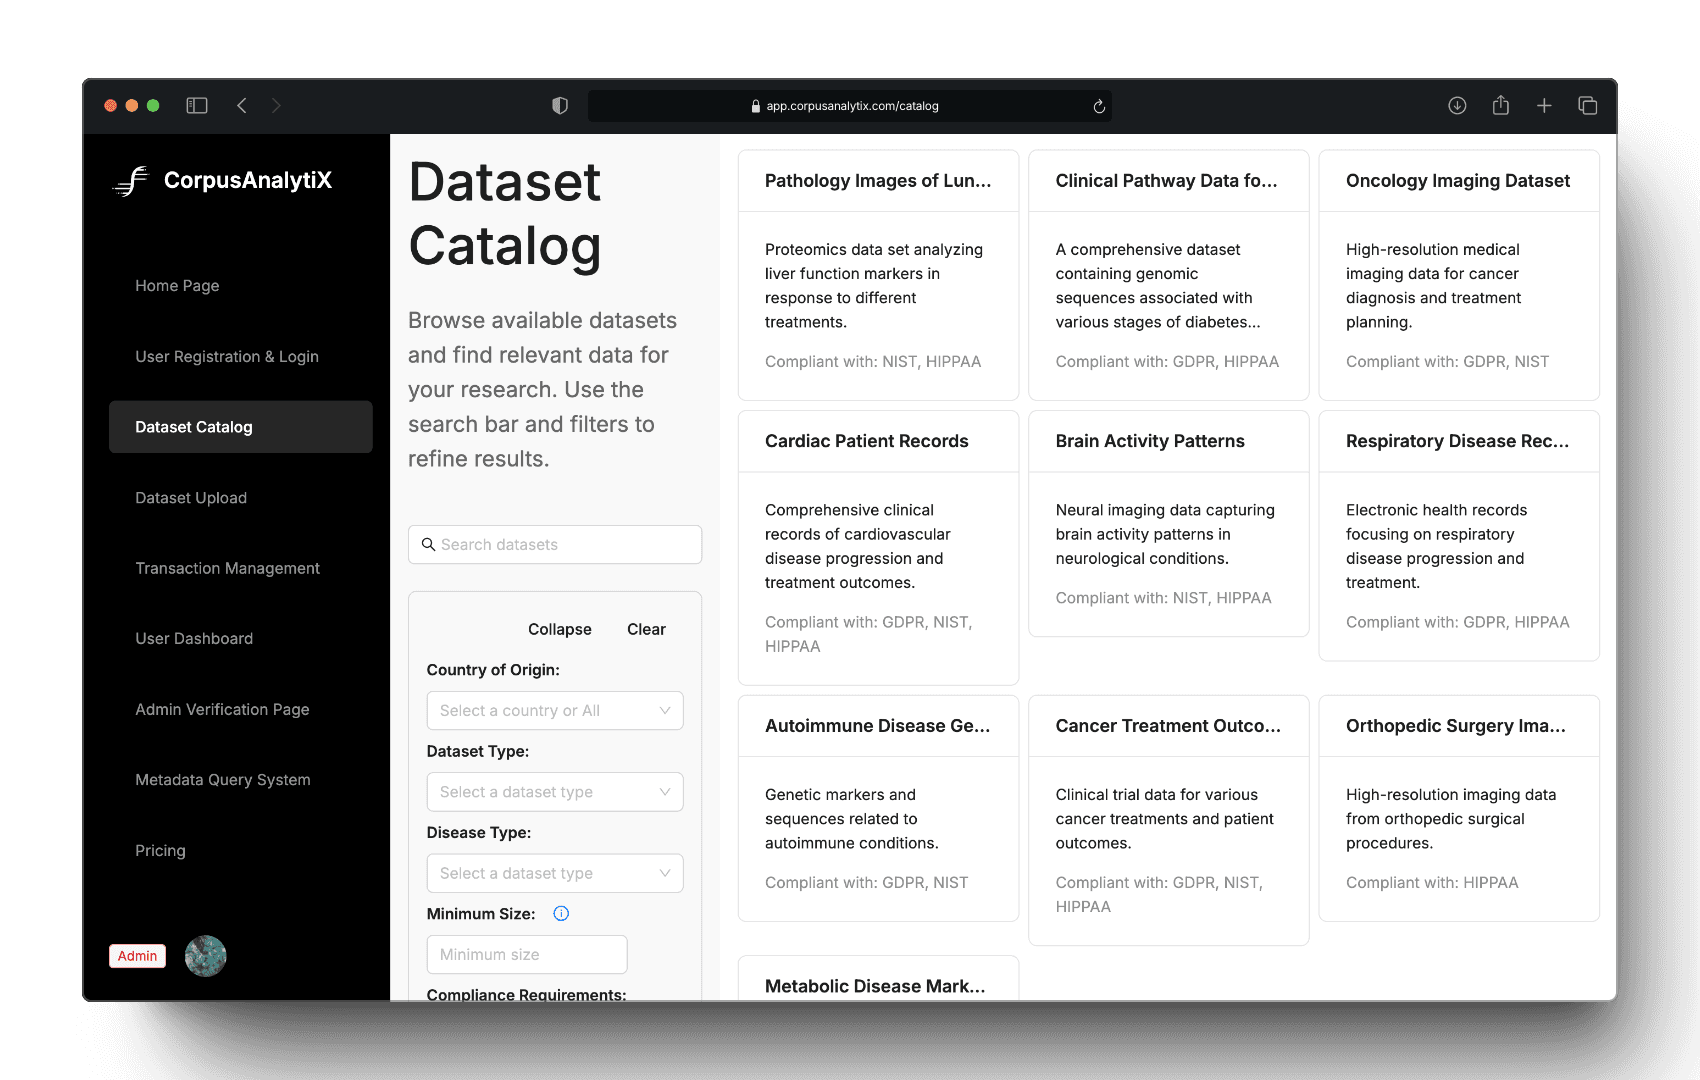Open Brain Activity Patterns card
This screenshot has width=1700, height=1080.
click(1168, 524)
